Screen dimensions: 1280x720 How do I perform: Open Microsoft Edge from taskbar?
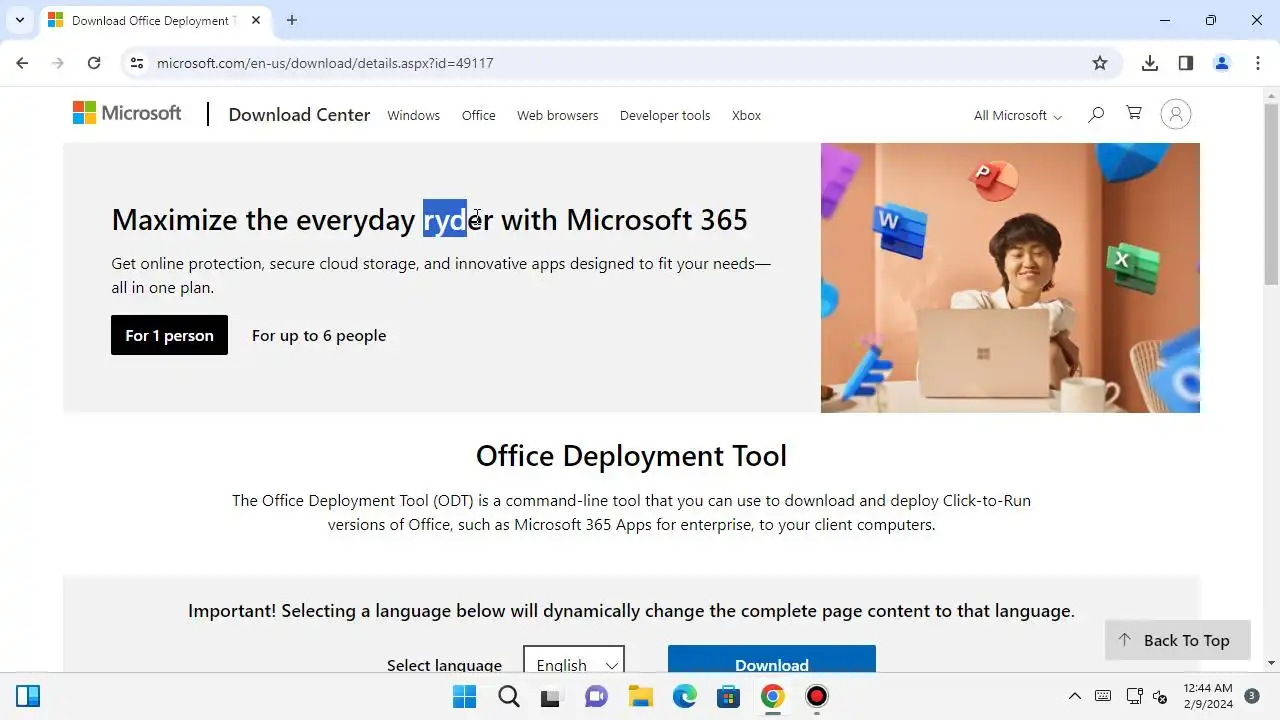point(685,696)
